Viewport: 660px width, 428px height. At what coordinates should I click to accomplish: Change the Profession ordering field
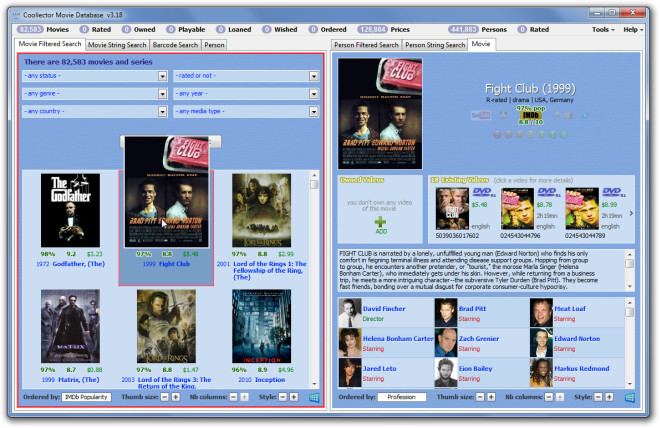[x=402, y=397]
